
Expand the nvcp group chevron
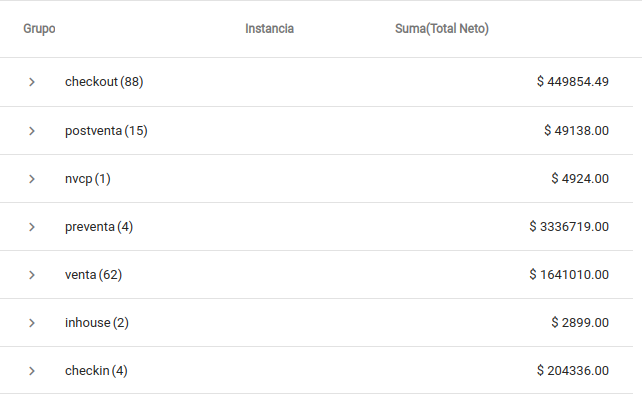[32, 179]
